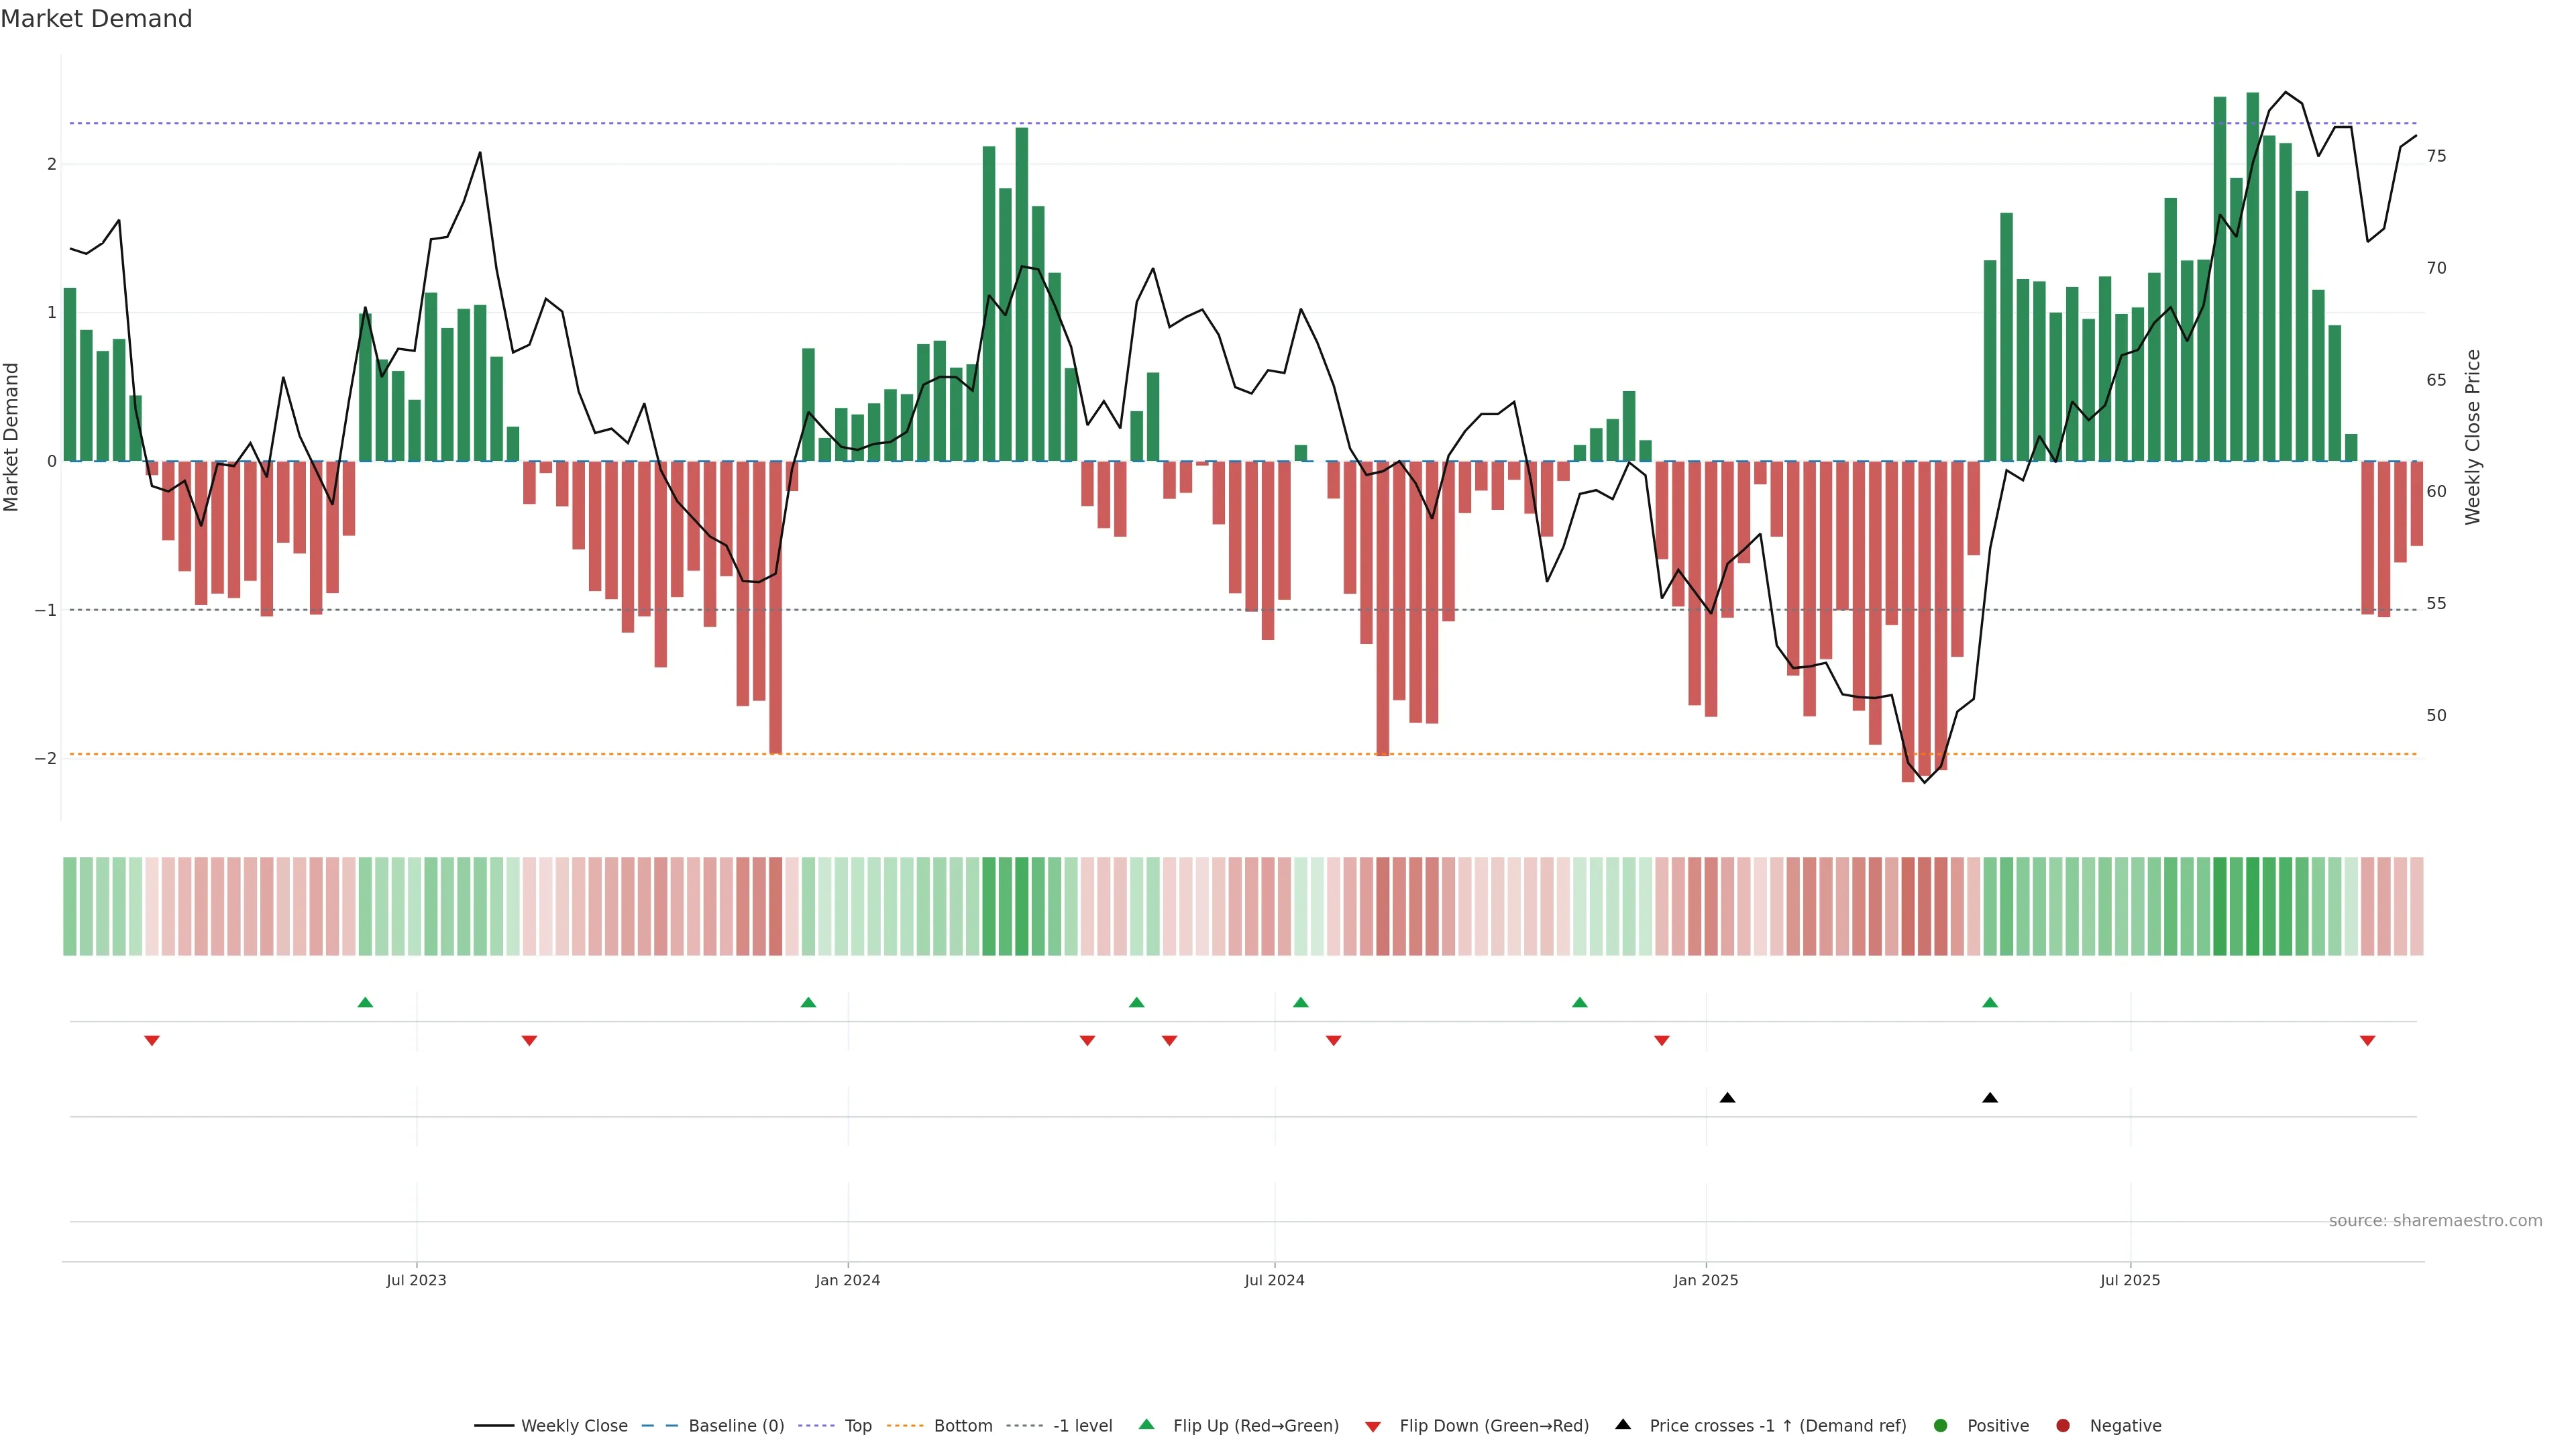Click the green Flip Up legend triangle

point(1146,1424)
